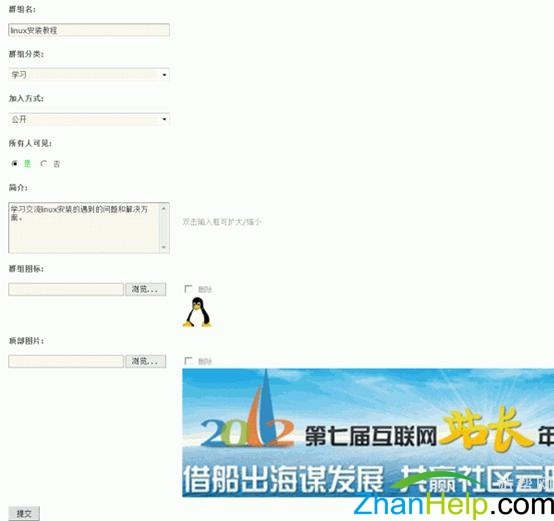
Task: Click the textarea scrollbar up arrow
Action: (164, 208)
